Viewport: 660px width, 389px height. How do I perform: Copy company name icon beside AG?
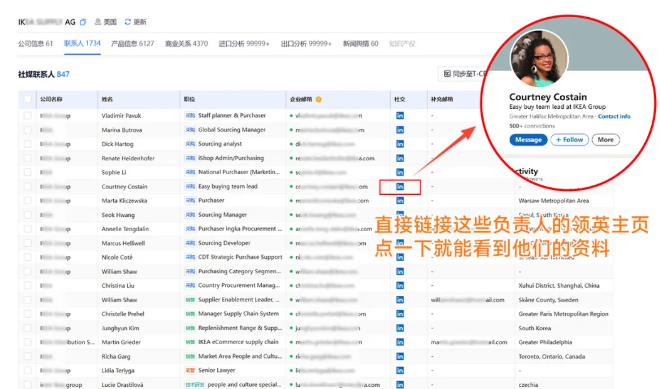(83, 22)
